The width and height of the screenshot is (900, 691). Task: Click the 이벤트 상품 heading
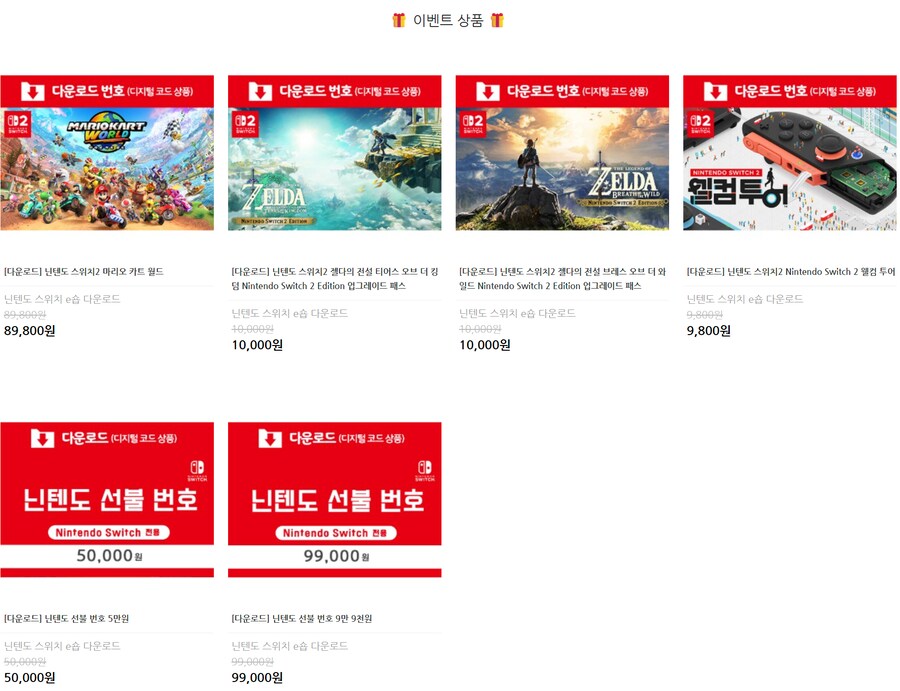click(448, 20)
